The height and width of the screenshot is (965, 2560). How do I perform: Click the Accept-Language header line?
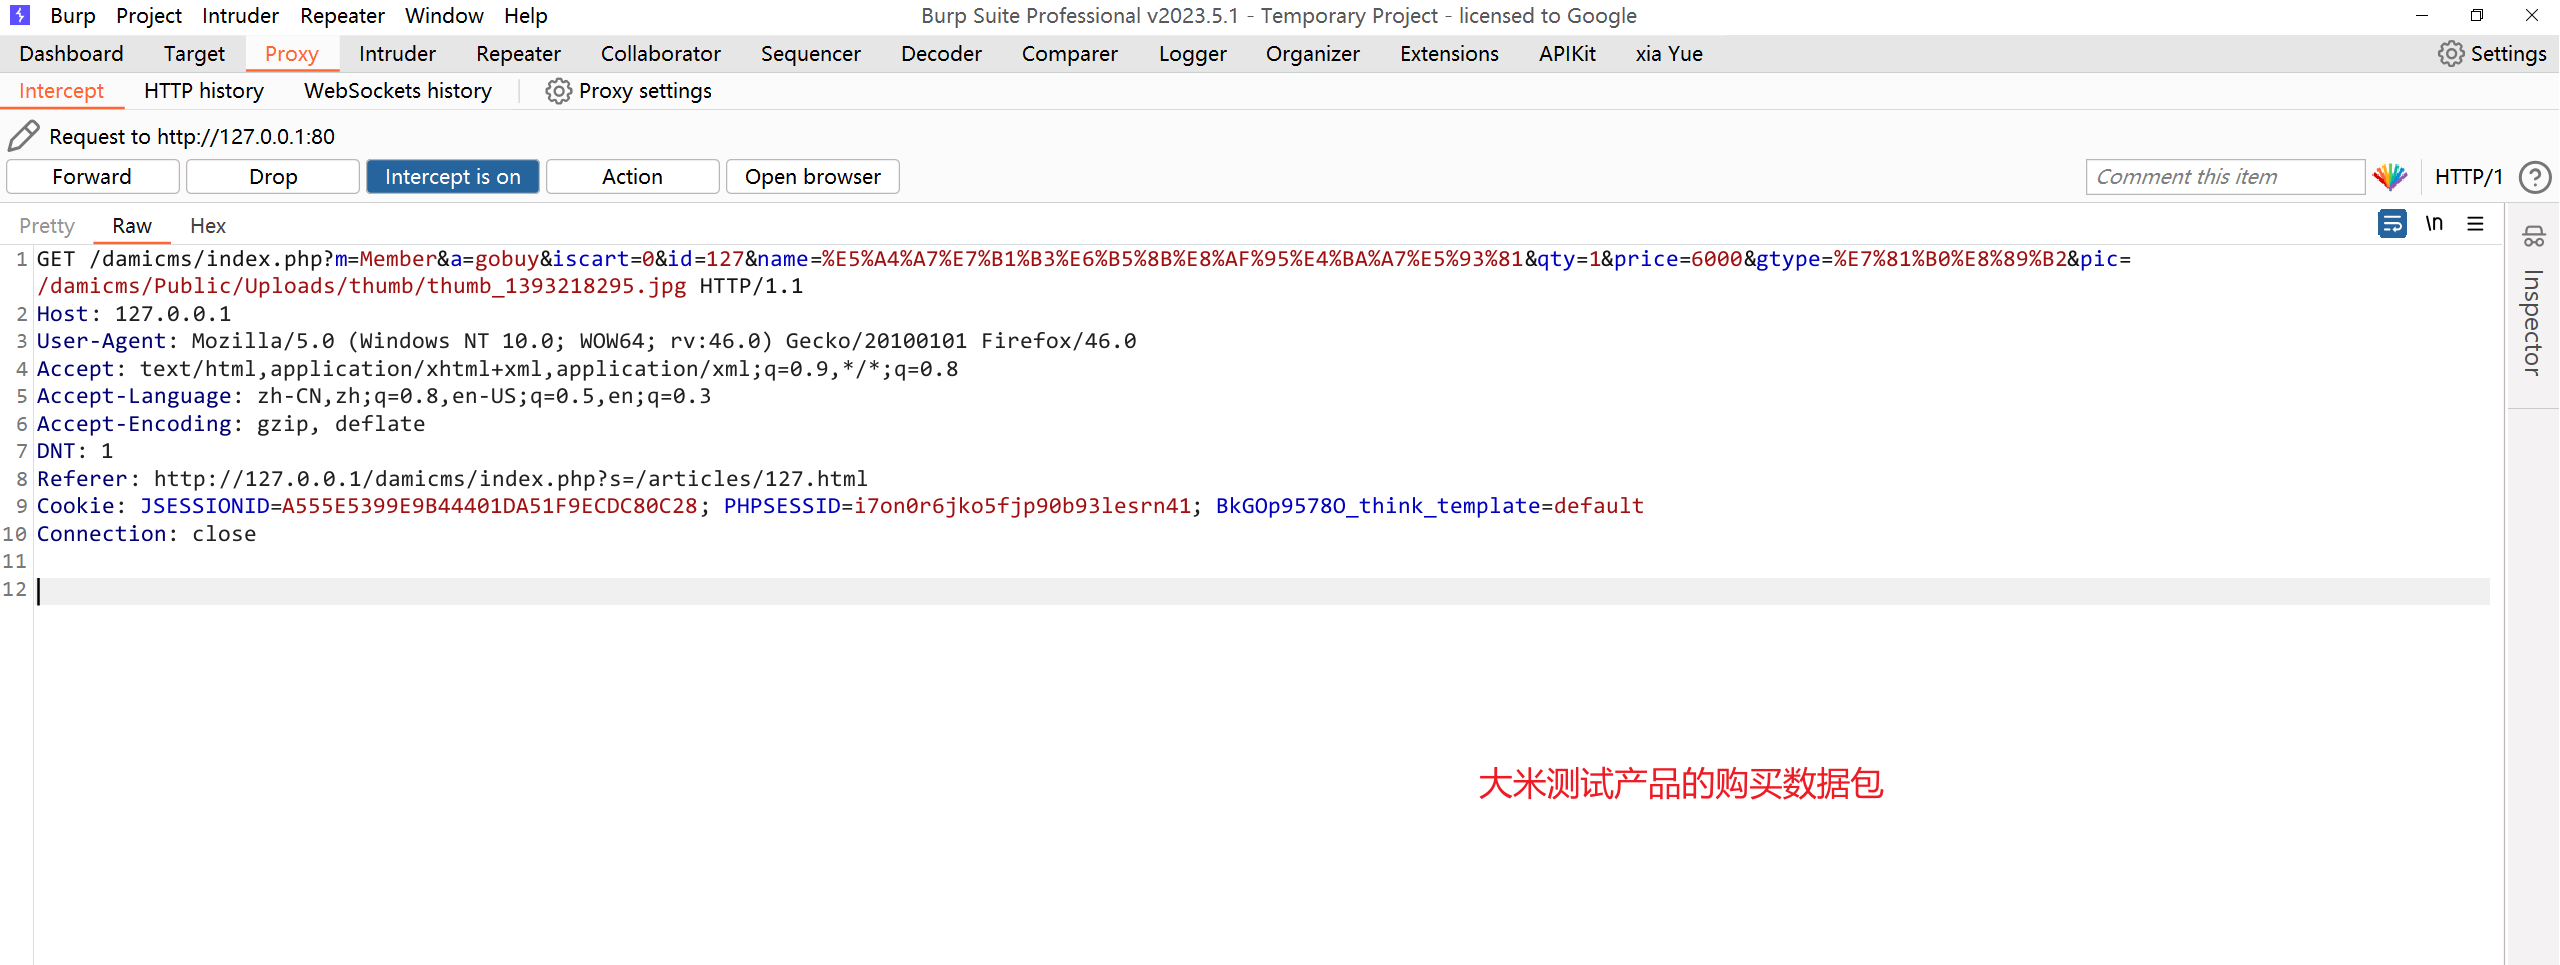click(x=374, y=396)
